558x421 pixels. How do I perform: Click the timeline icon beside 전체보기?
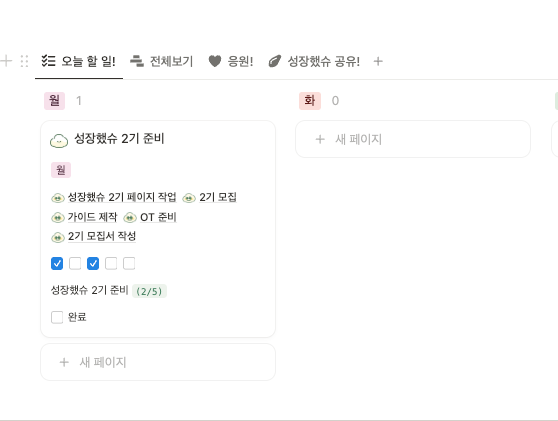(137, 61)
